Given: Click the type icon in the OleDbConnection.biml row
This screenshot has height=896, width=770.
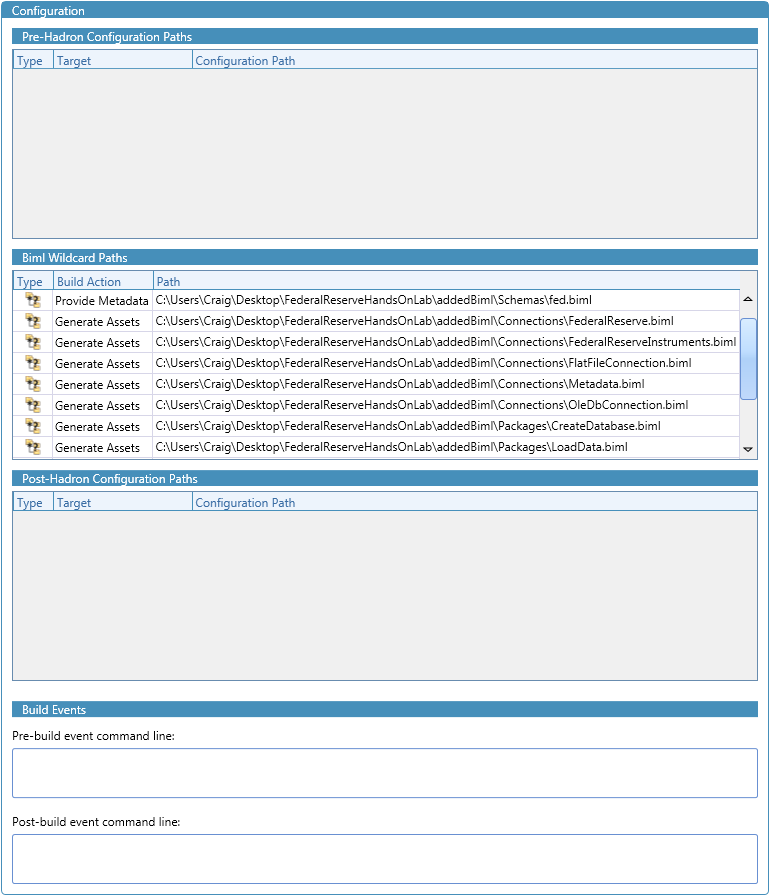Looking at the screenshot, I should point(33,405).
